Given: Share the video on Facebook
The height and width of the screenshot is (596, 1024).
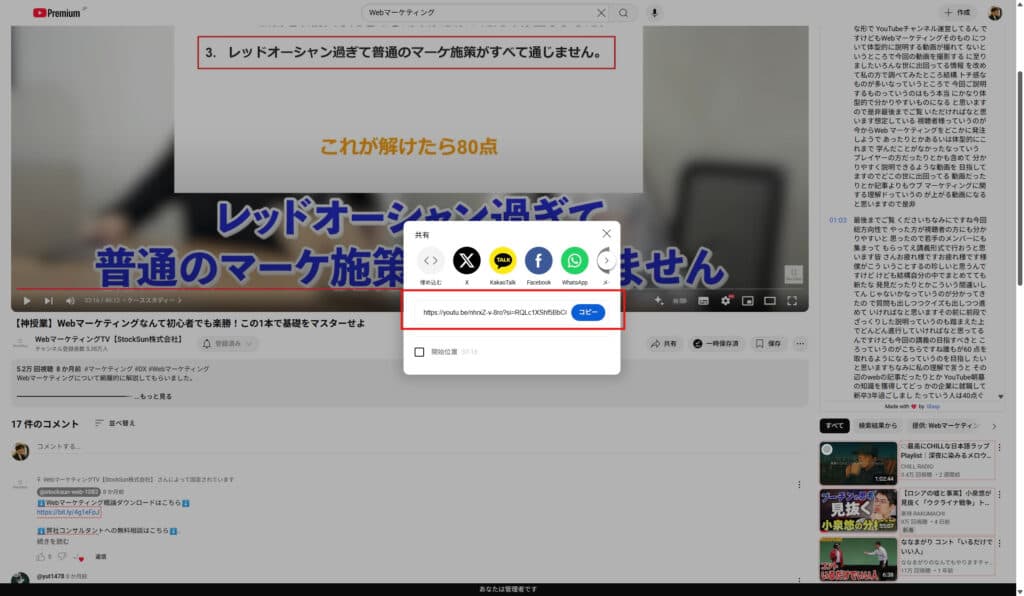Looking at the screenshot, I should click(x=539, y=260).
